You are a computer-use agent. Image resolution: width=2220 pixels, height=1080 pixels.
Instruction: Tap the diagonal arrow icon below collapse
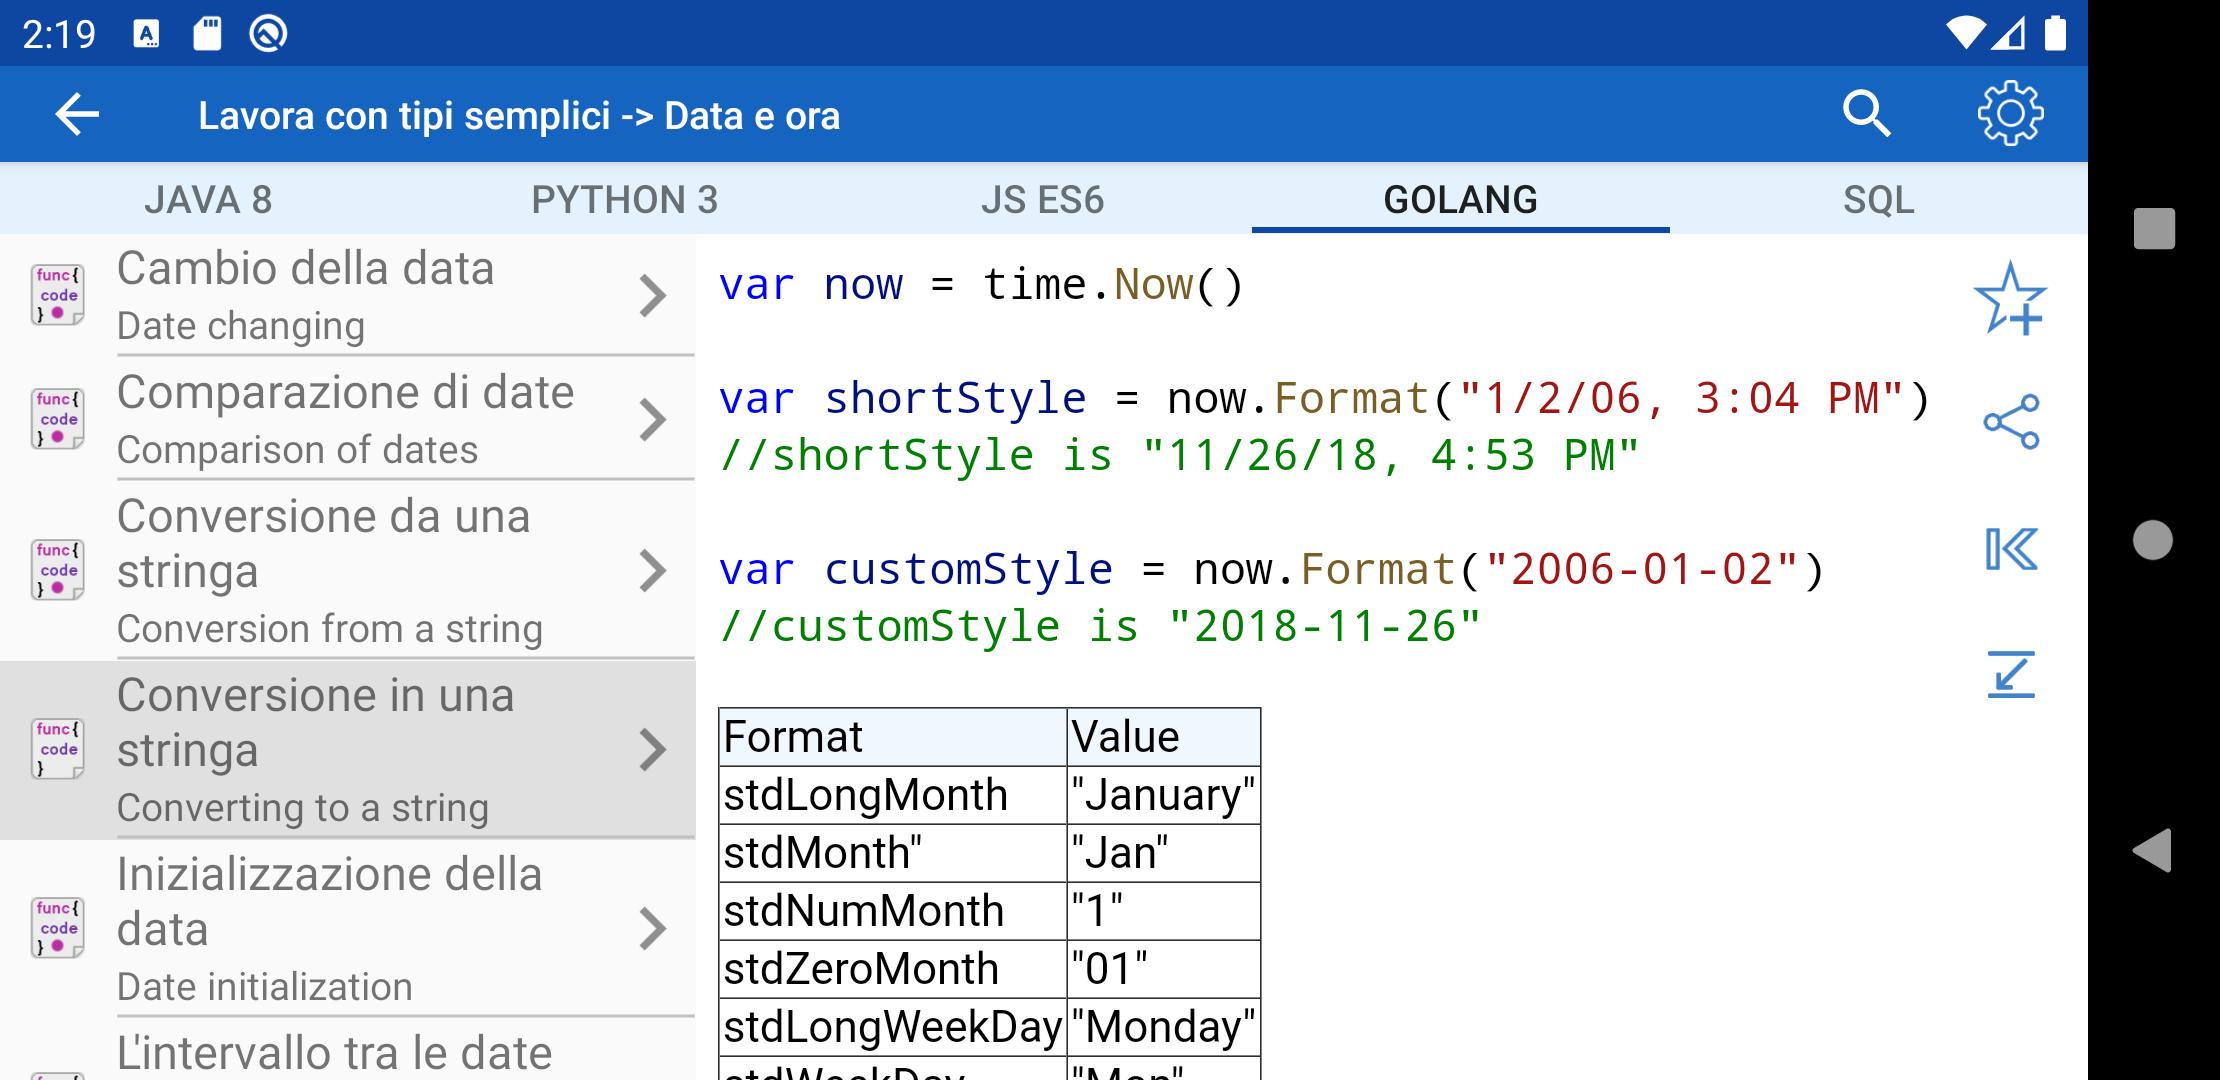pos(2010,674)
